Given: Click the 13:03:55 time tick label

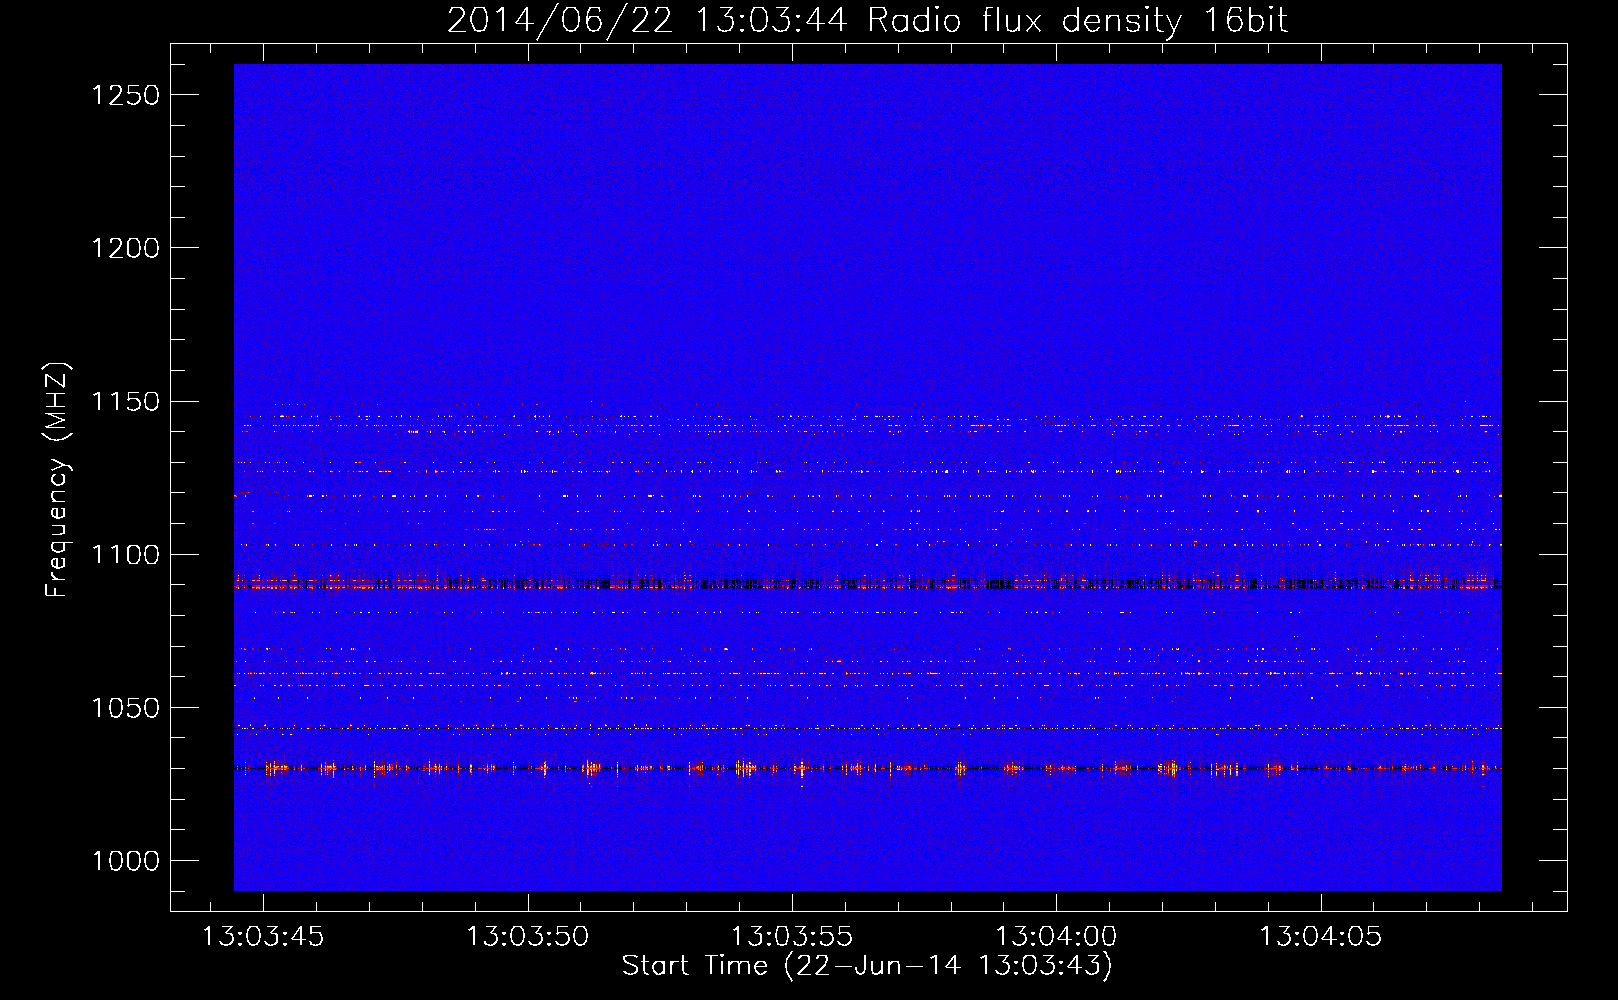Looking at the screenshot, I should coord(792,937).
